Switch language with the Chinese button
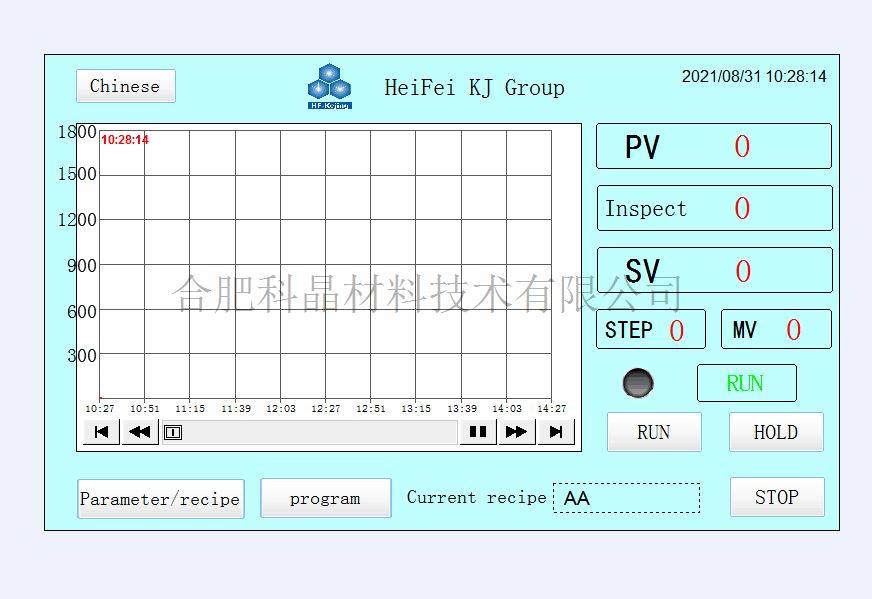This screenshot has height=599, width=872. [x=125, y=86]
